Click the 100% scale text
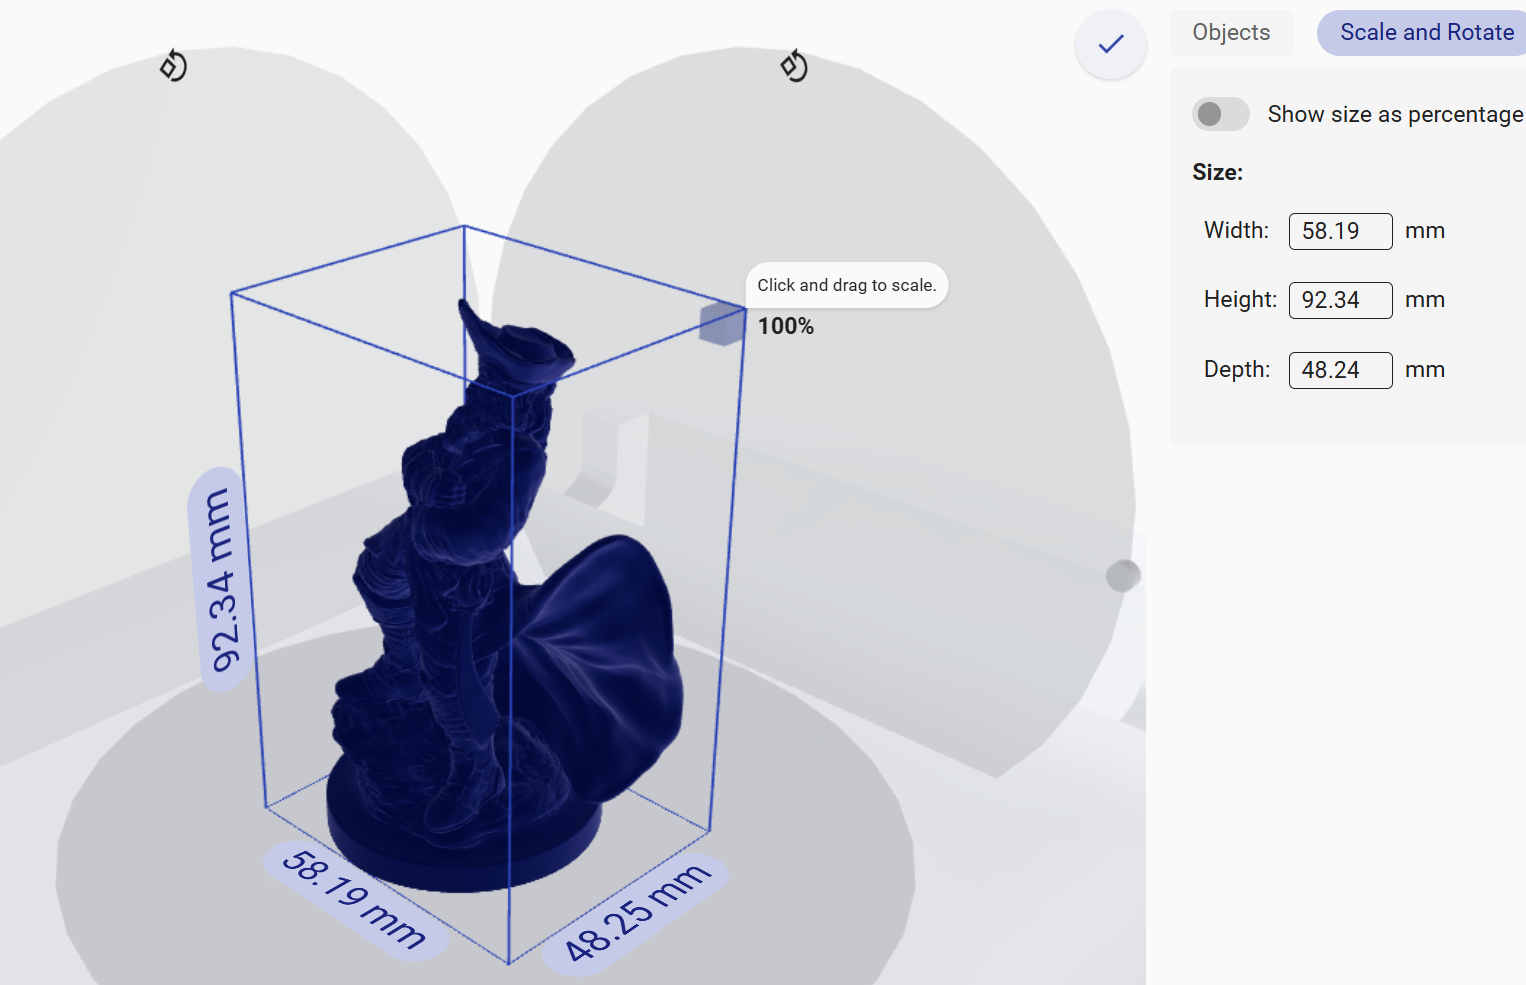The width and height of the screenshot is (1526, 985). point(786,326)
